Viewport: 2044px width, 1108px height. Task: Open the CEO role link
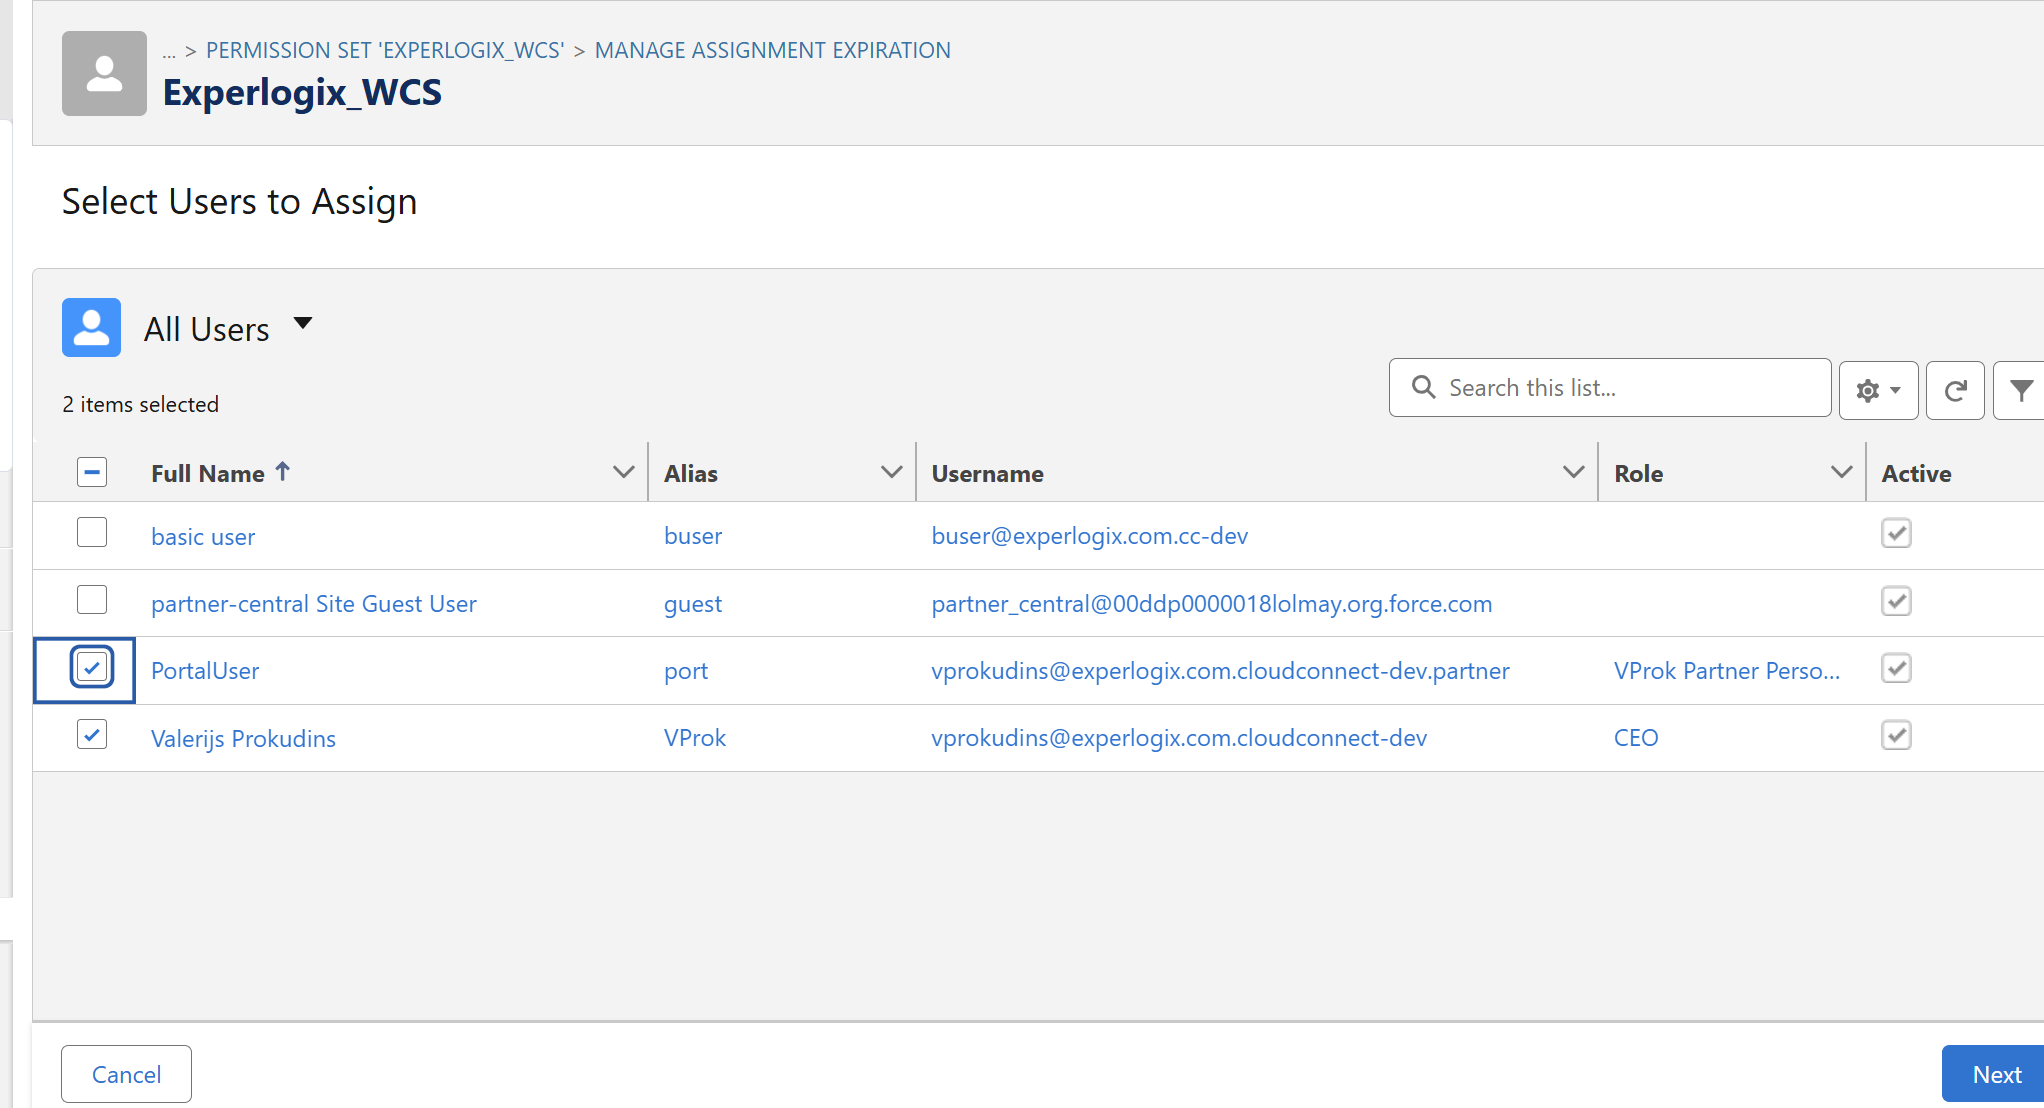1636,738
